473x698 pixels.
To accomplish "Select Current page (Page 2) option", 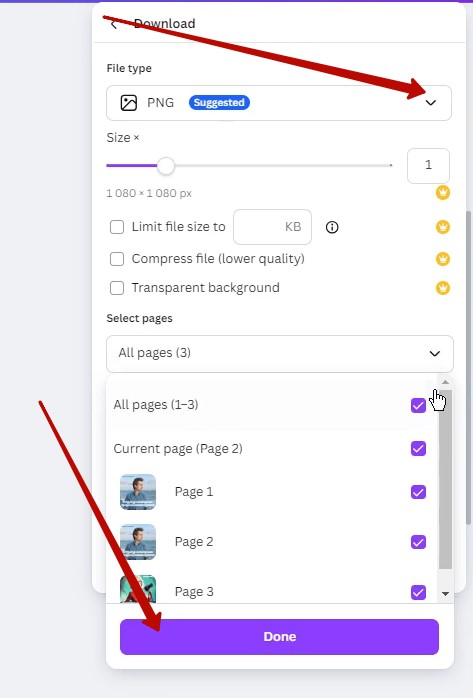I will [270, 449].
